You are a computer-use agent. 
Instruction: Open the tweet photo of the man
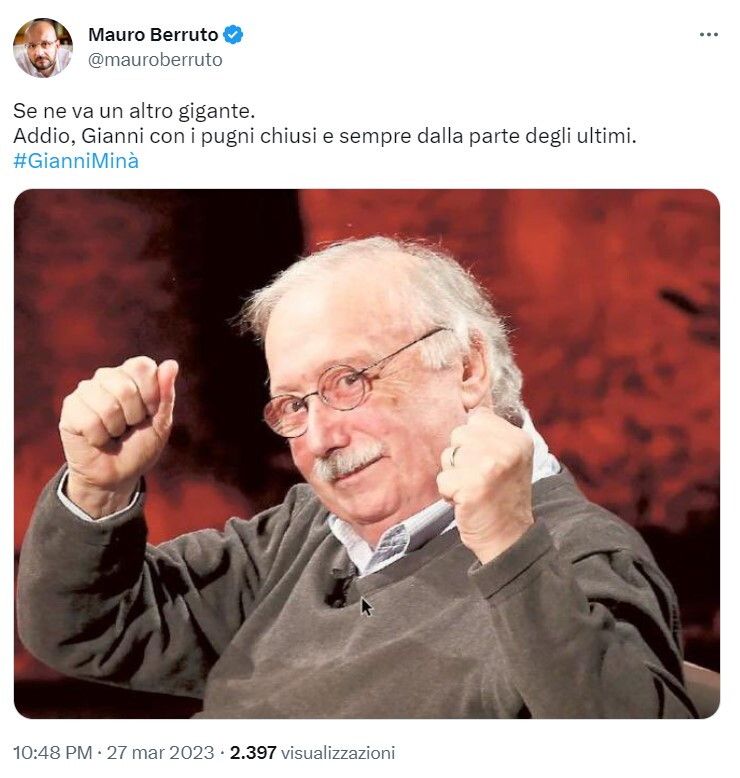(367, 454)
